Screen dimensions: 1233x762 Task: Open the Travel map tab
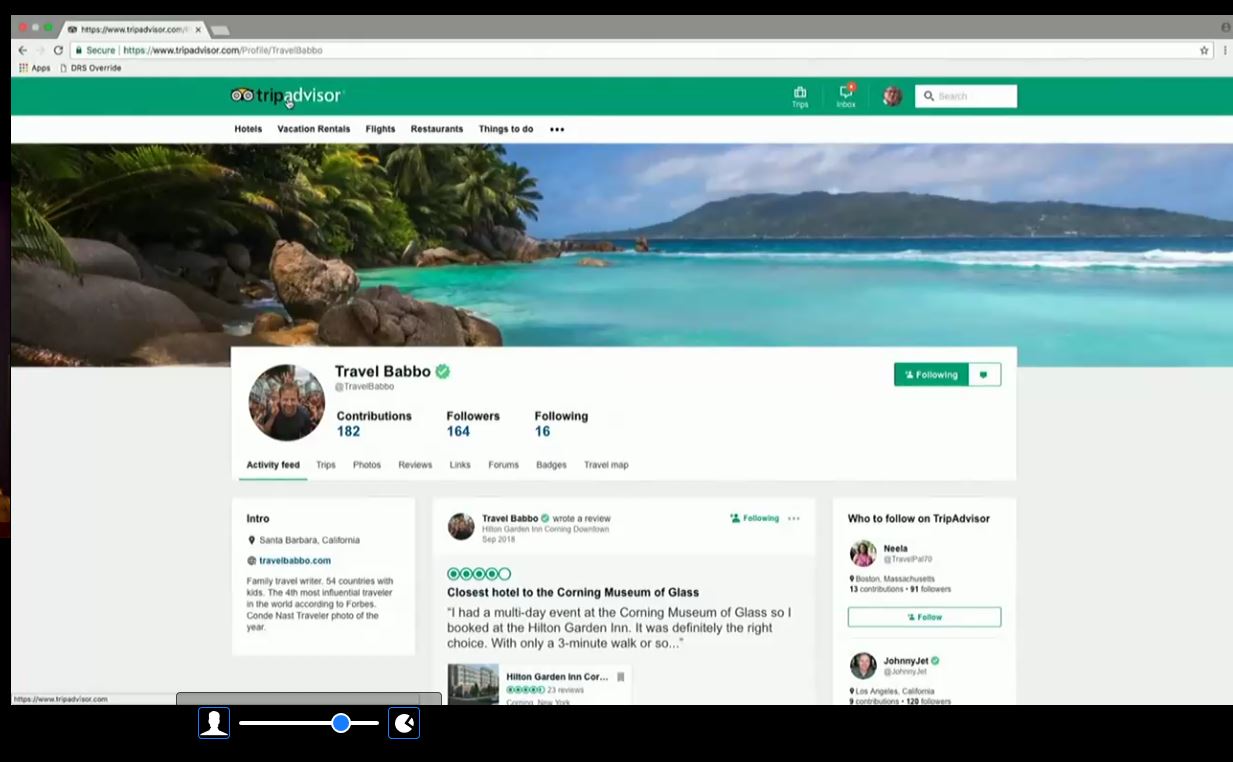[x=606, y=465]
